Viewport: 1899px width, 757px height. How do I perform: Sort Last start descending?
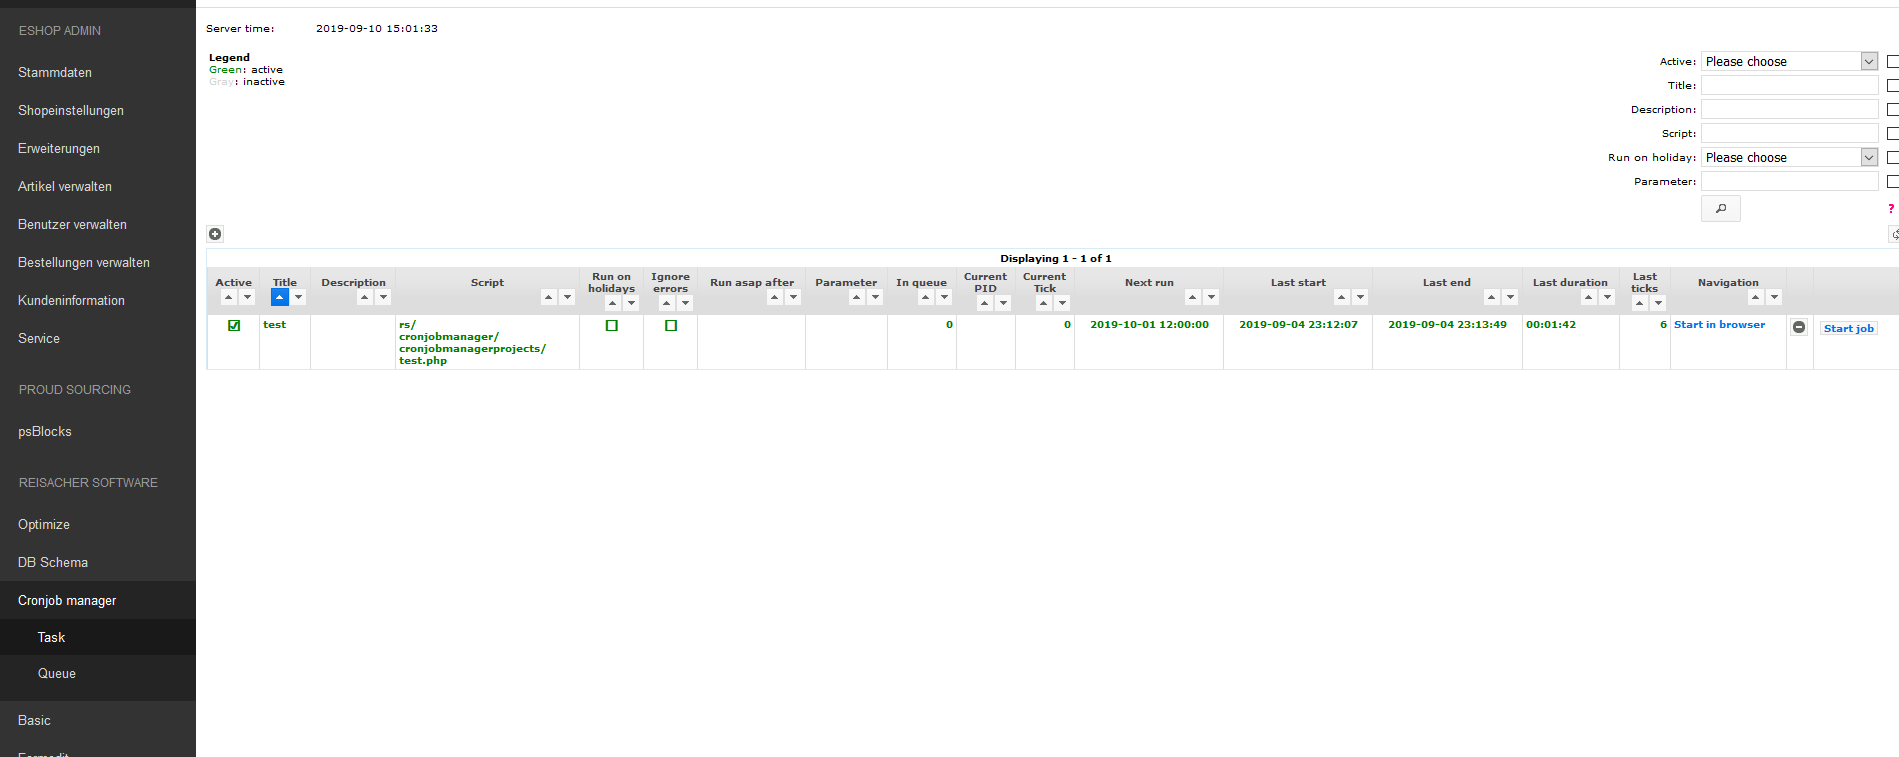1360,297
